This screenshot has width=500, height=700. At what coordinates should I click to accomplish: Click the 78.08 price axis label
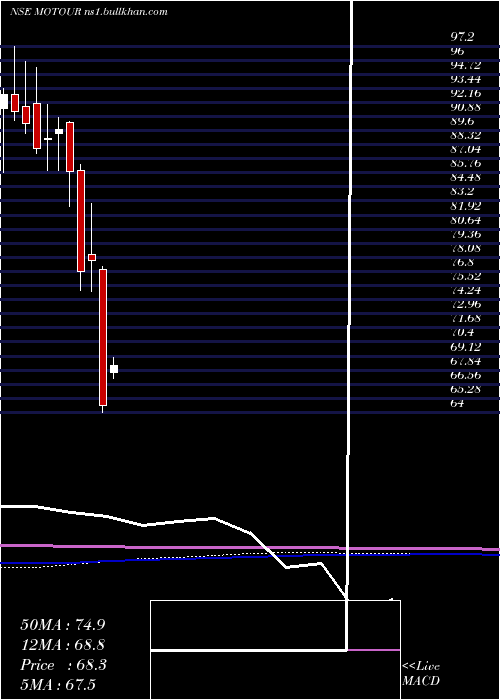(x=465, y=248)
